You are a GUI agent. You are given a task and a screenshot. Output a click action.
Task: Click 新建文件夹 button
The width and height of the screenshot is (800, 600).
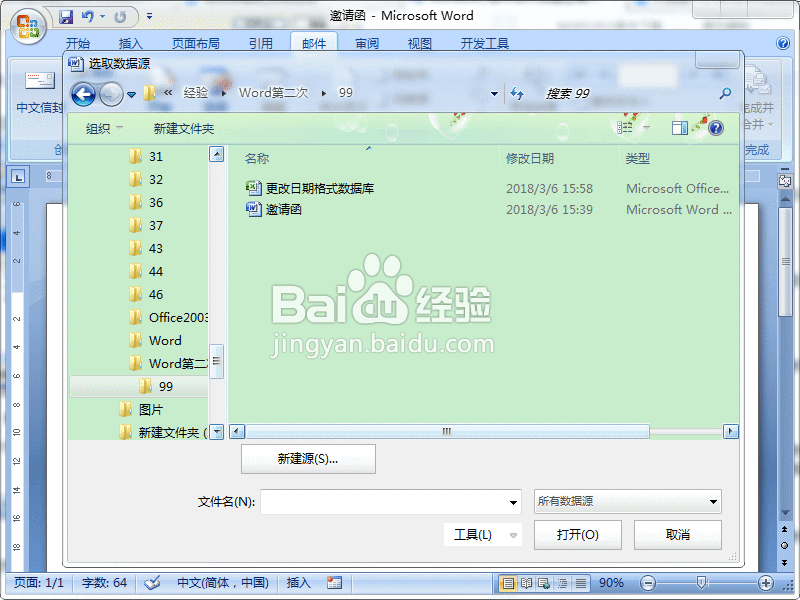tap(184, 129)
